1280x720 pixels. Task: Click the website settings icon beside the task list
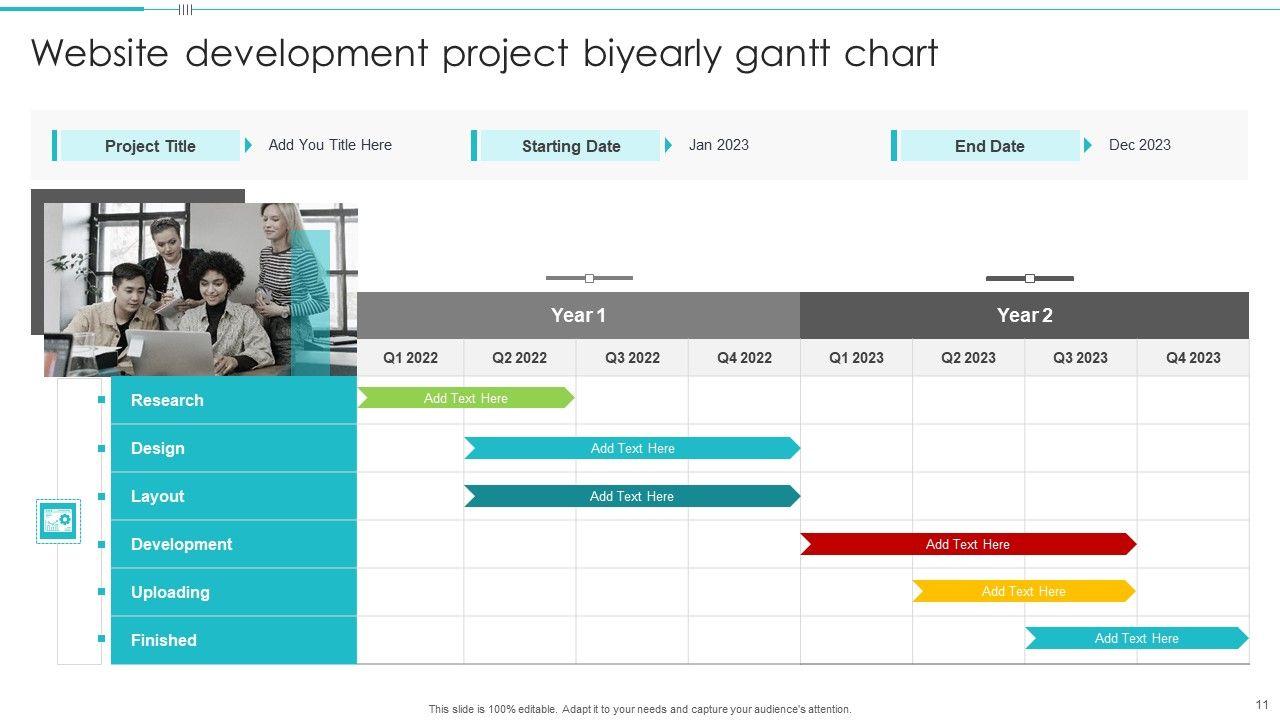58,521
